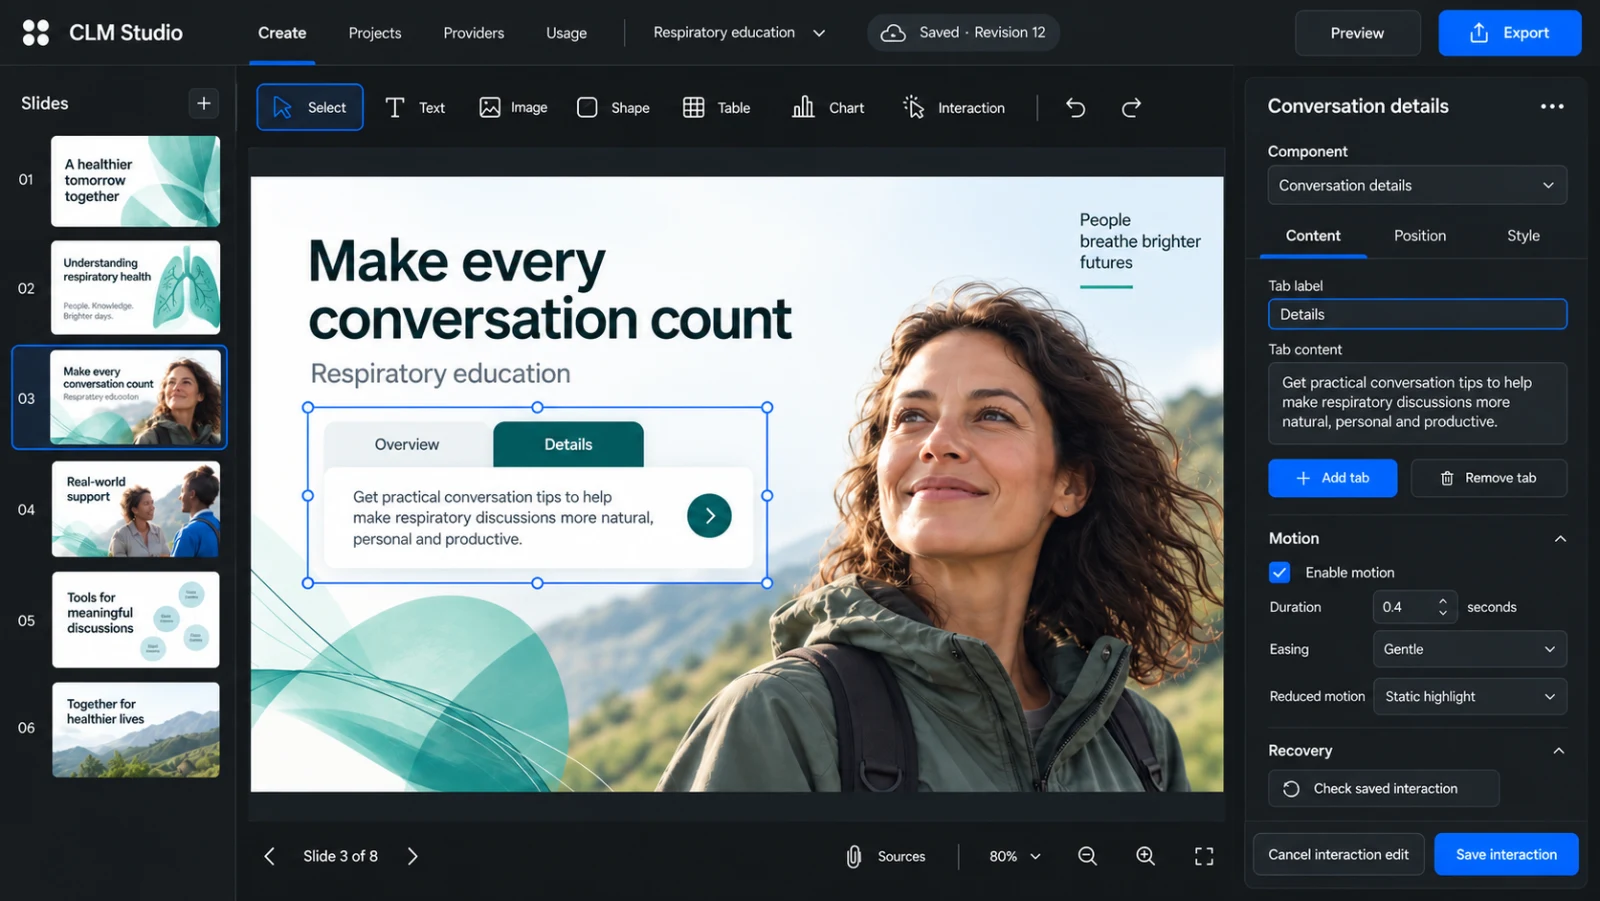Go to next slide arrow
1600x901 pixels.
(x=412, y=856)
